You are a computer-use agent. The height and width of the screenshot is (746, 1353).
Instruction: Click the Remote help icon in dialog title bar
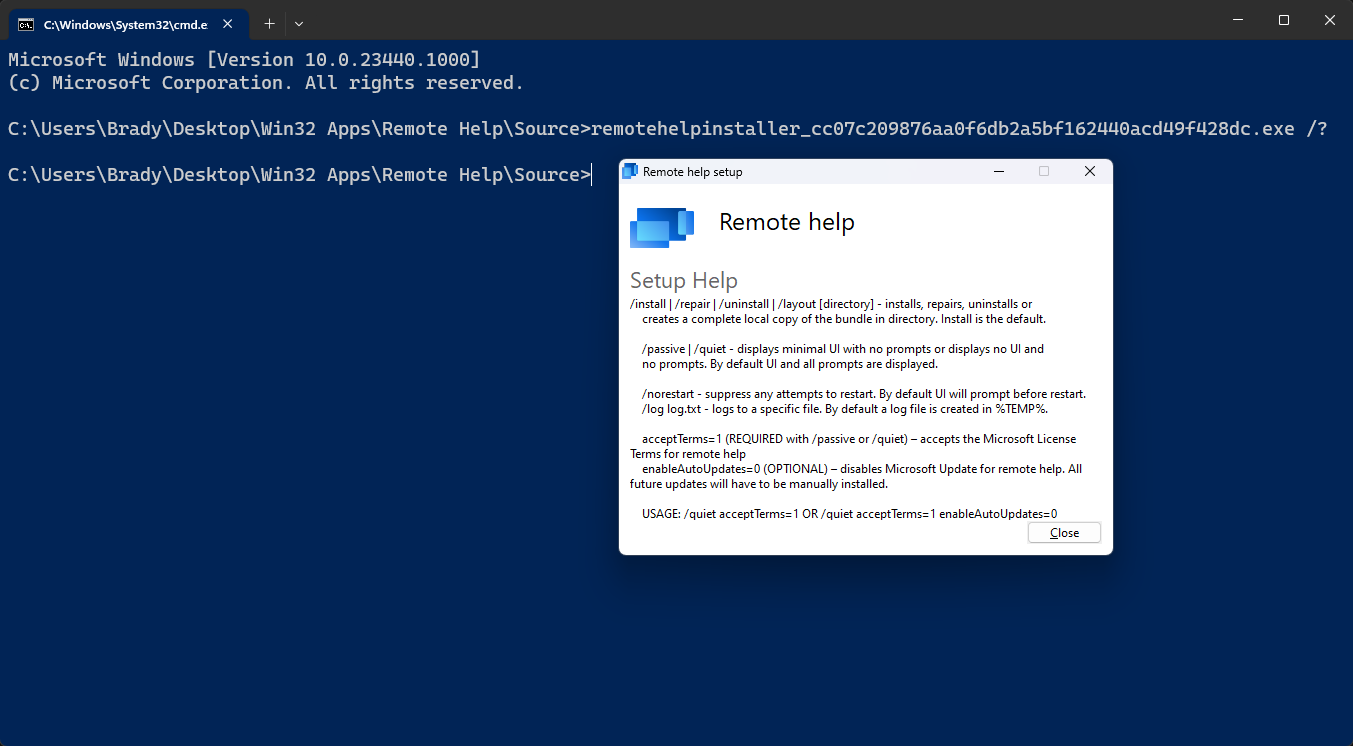(631, 171)
